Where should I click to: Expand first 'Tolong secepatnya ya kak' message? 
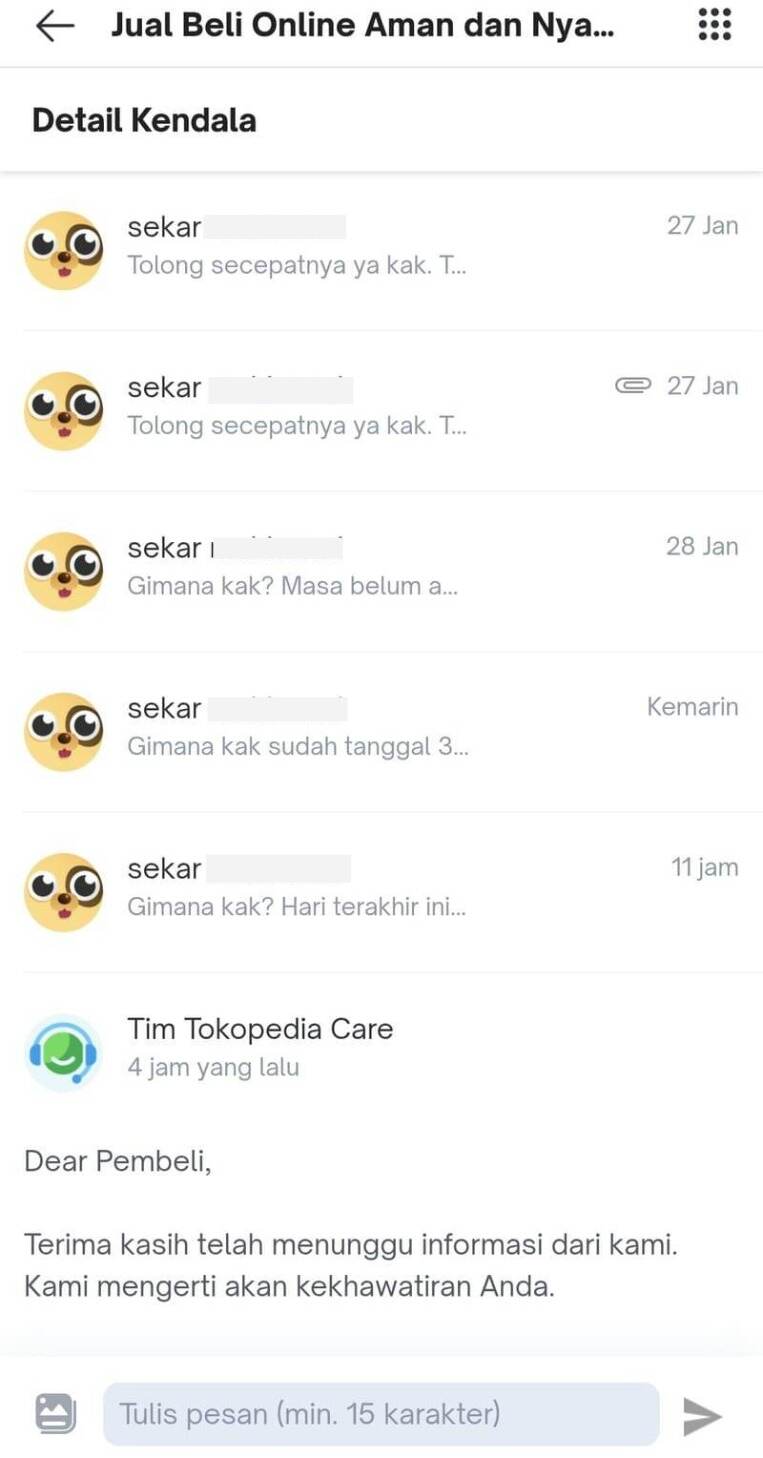pos(381,250)
